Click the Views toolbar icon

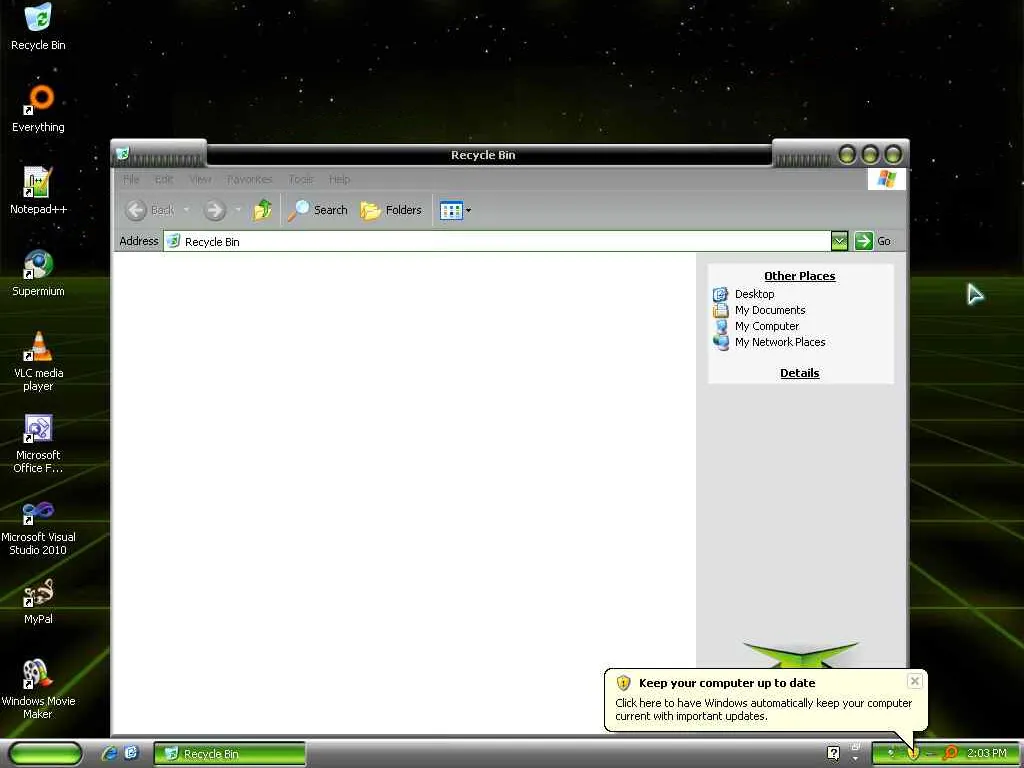(x=451, y=210)
